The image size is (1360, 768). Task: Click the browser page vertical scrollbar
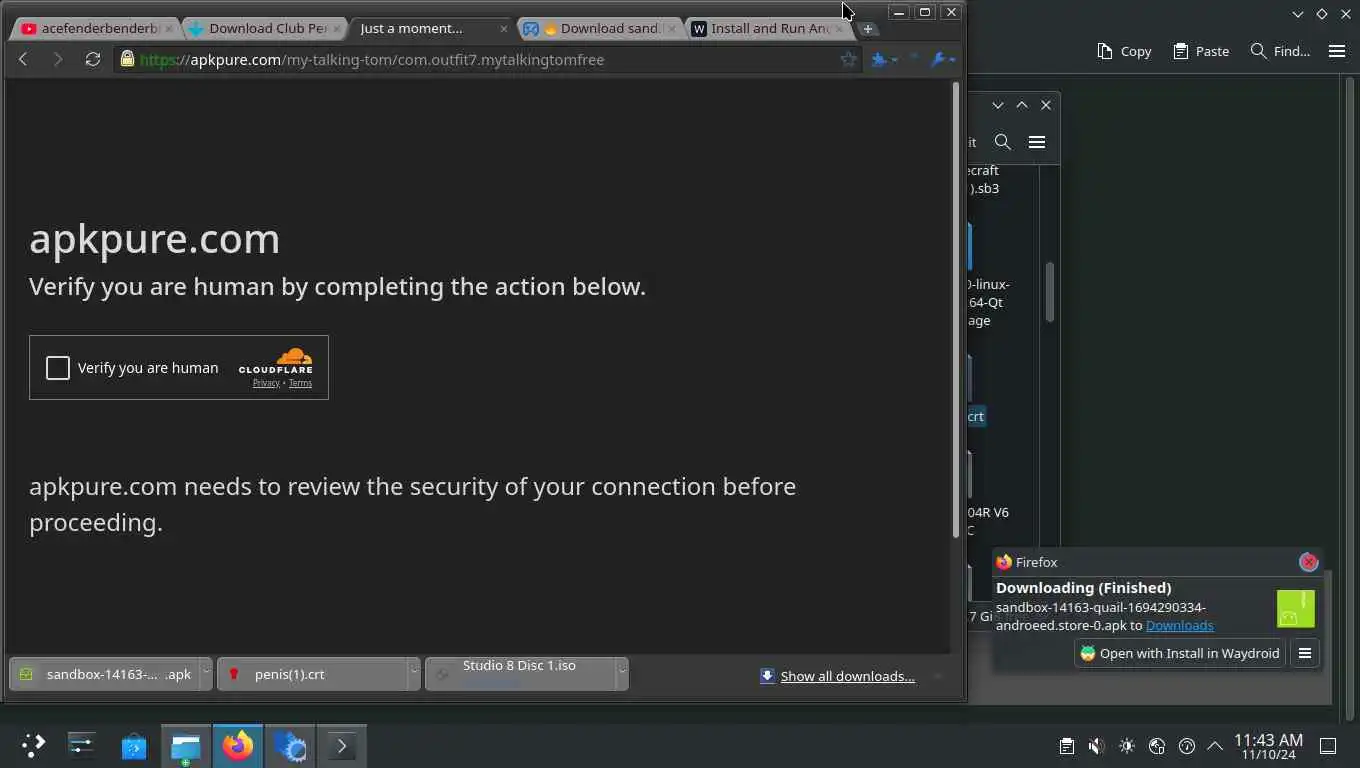956,310
